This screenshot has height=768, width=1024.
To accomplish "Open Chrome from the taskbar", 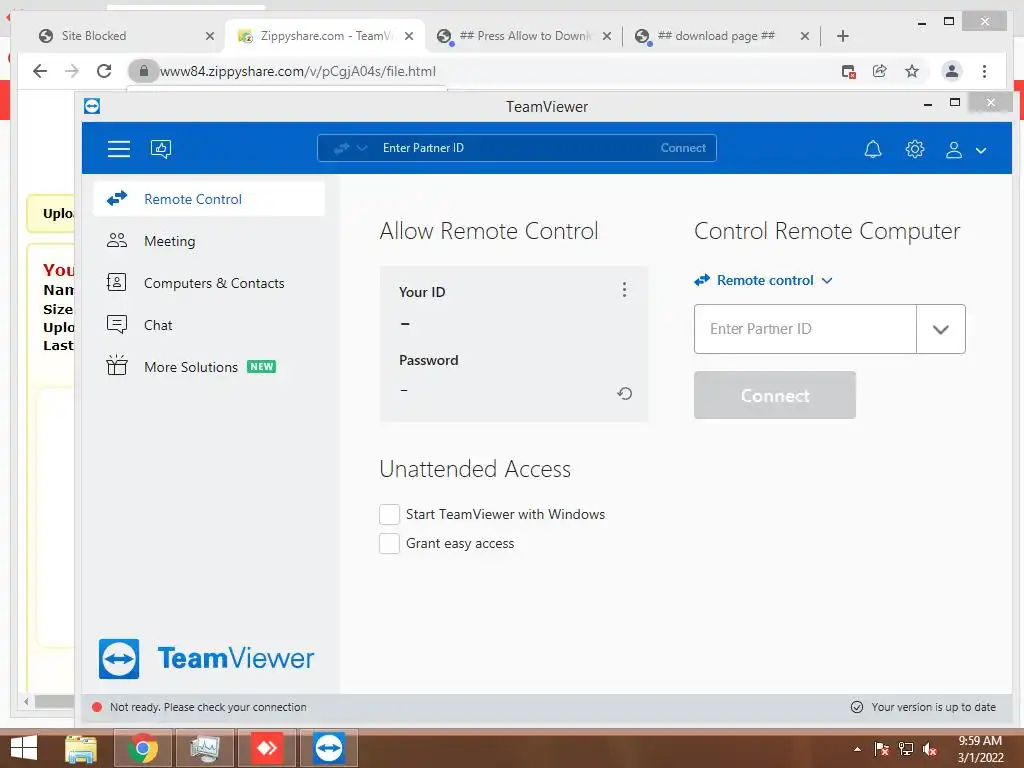I will pyautogui.click(x=142, y=748).
